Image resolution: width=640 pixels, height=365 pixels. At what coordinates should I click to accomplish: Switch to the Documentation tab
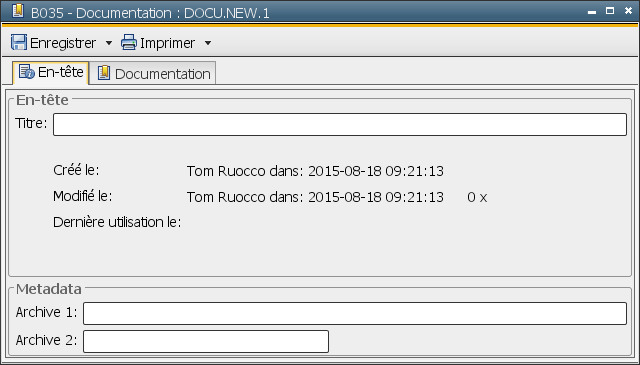[x=153, y=73]
